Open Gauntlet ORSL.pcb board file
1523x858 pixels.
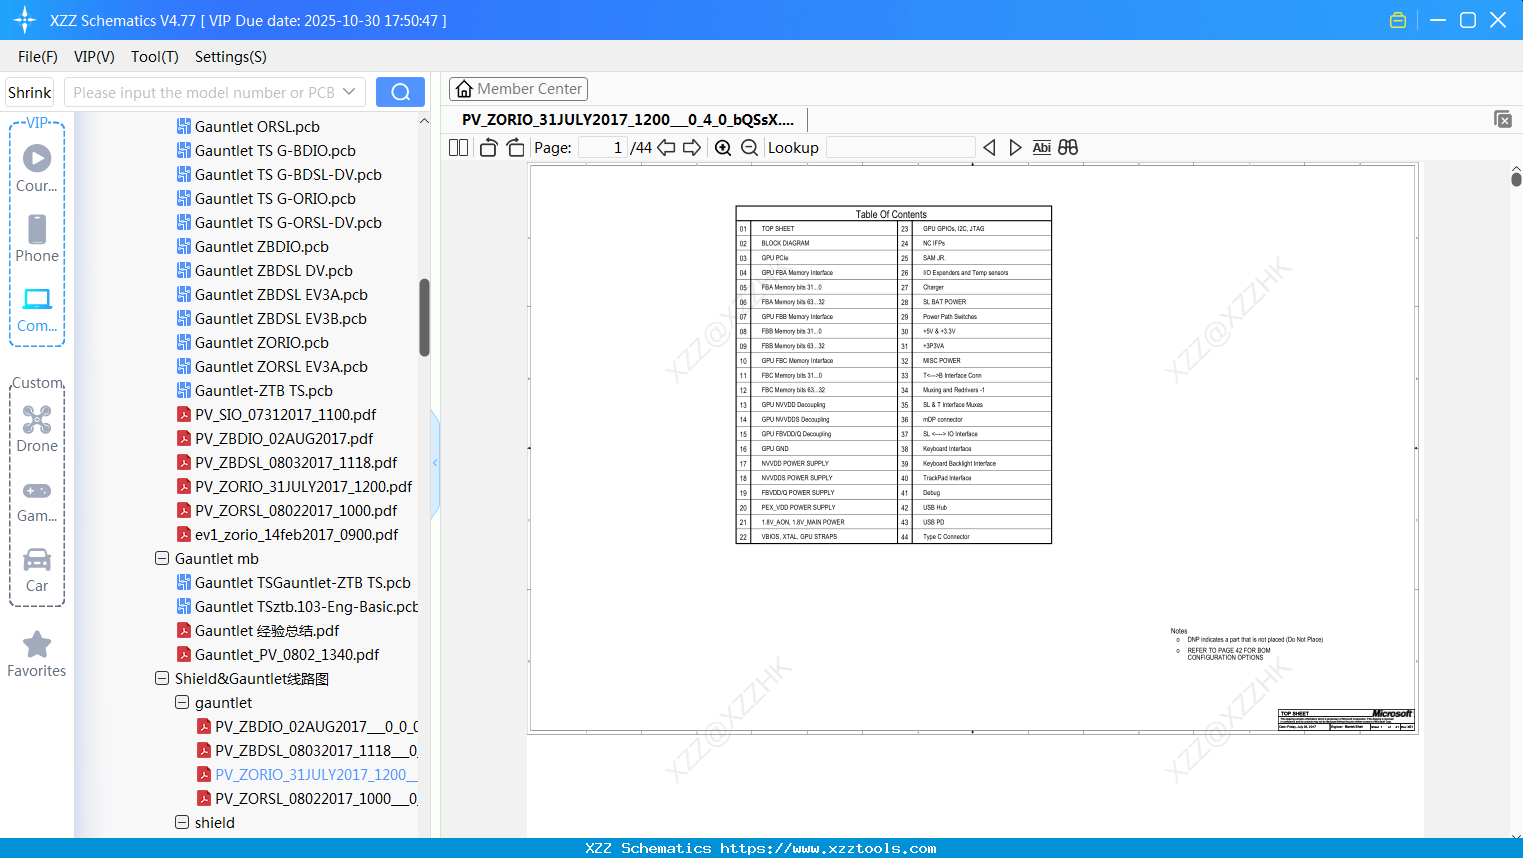[257, 127]
